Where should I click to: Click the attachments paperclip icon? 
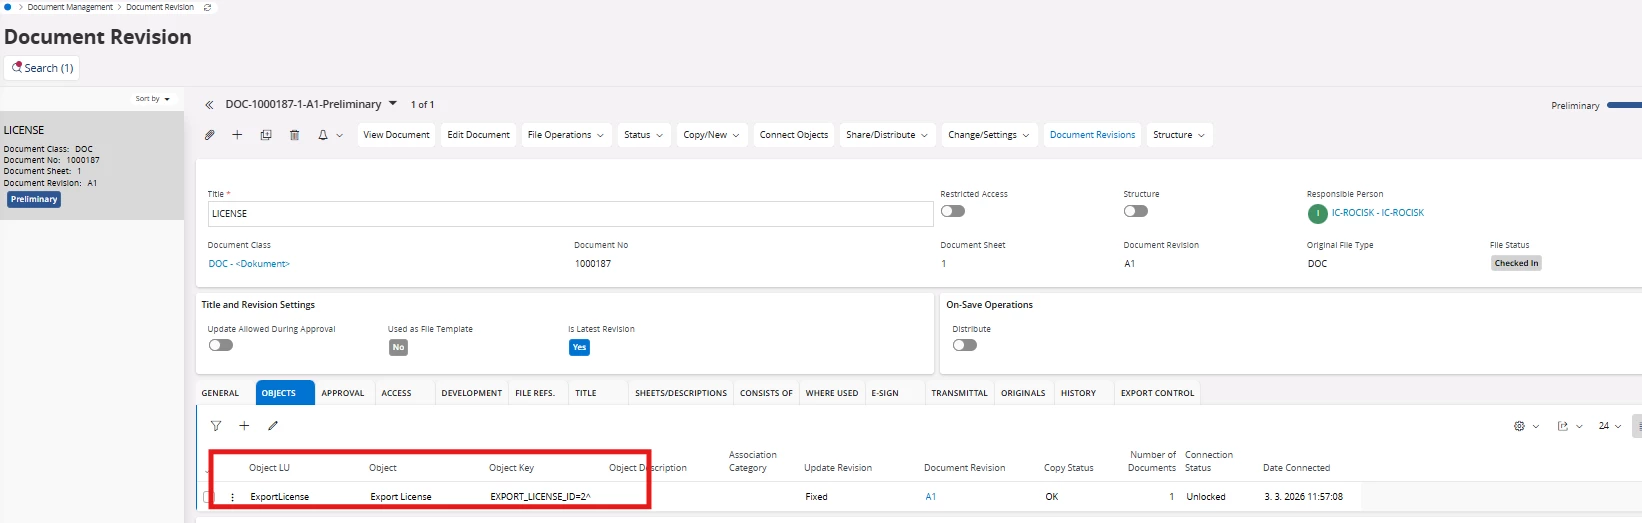tap(209, 135)
